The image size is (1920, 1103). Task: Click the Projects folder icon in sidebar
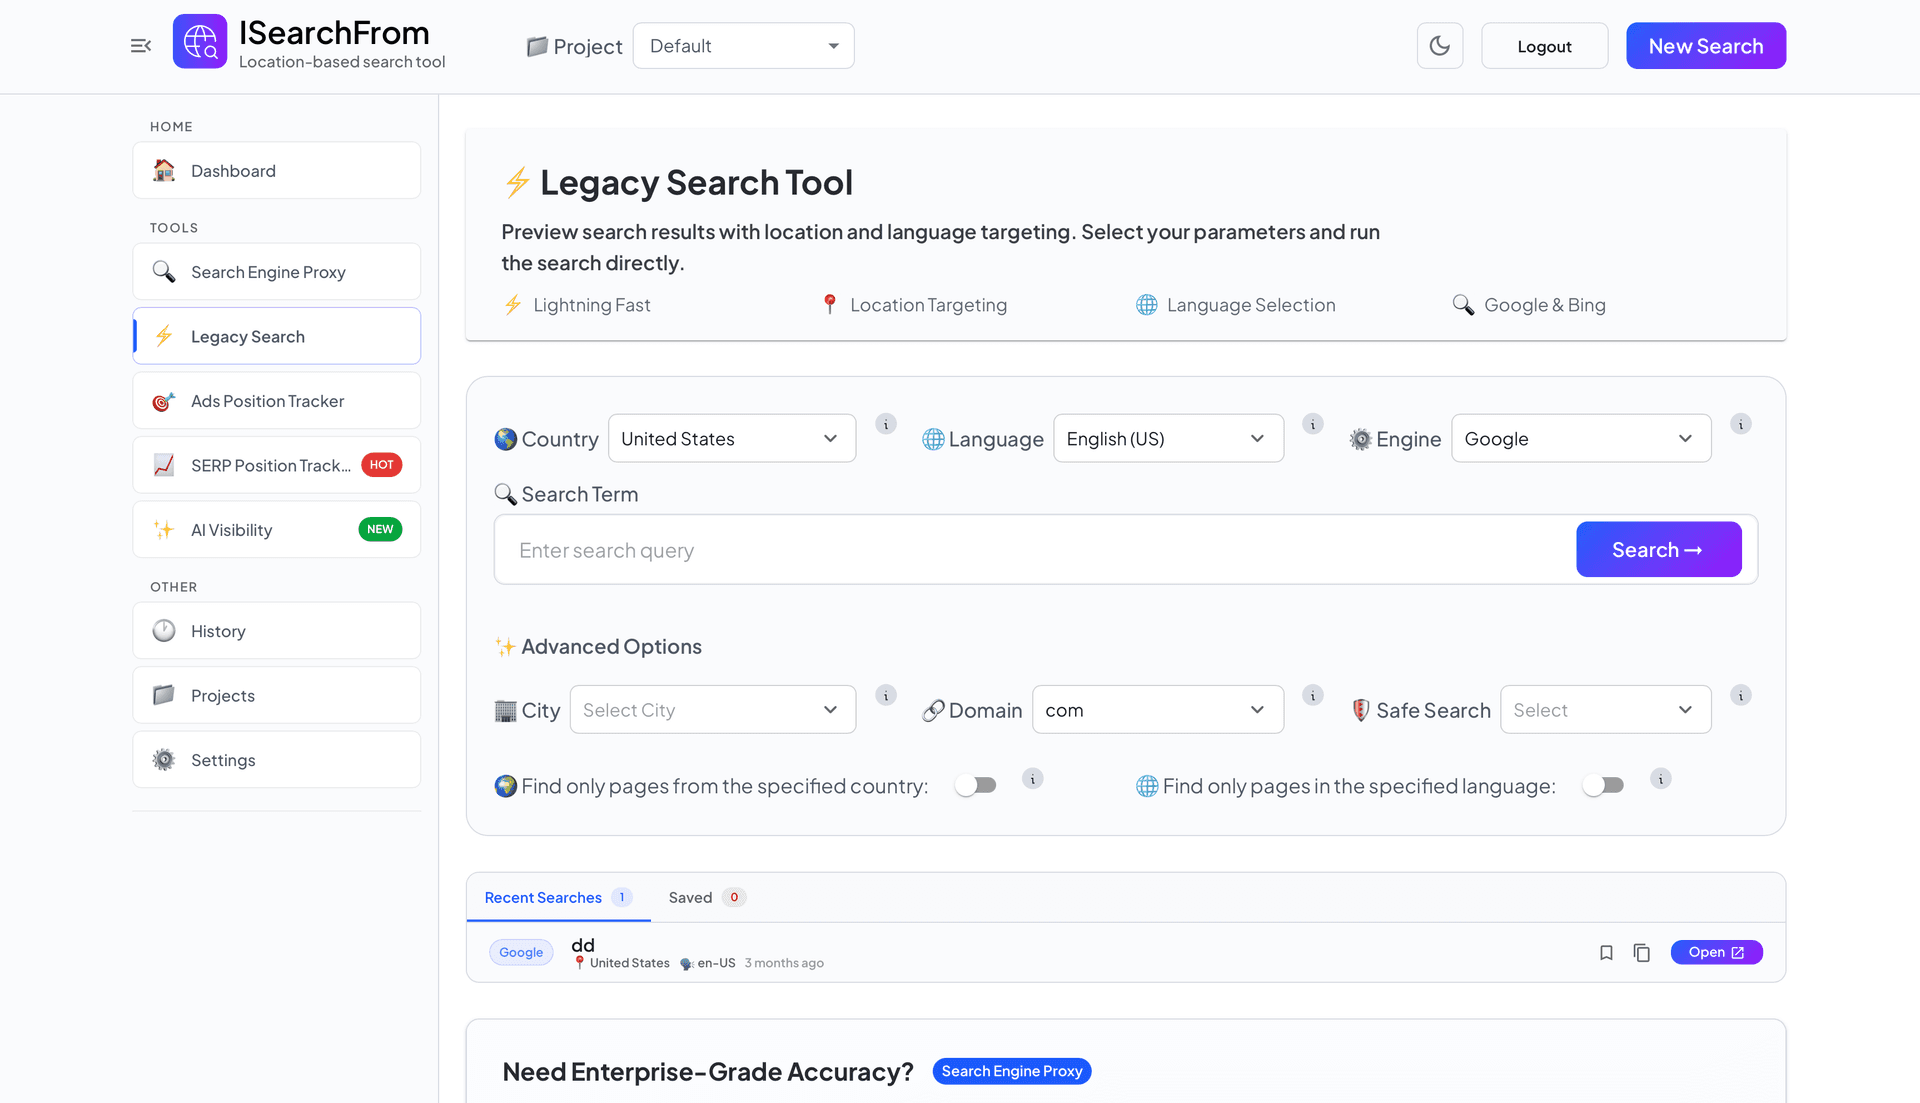pyautogui.click(x=164, y=695)
